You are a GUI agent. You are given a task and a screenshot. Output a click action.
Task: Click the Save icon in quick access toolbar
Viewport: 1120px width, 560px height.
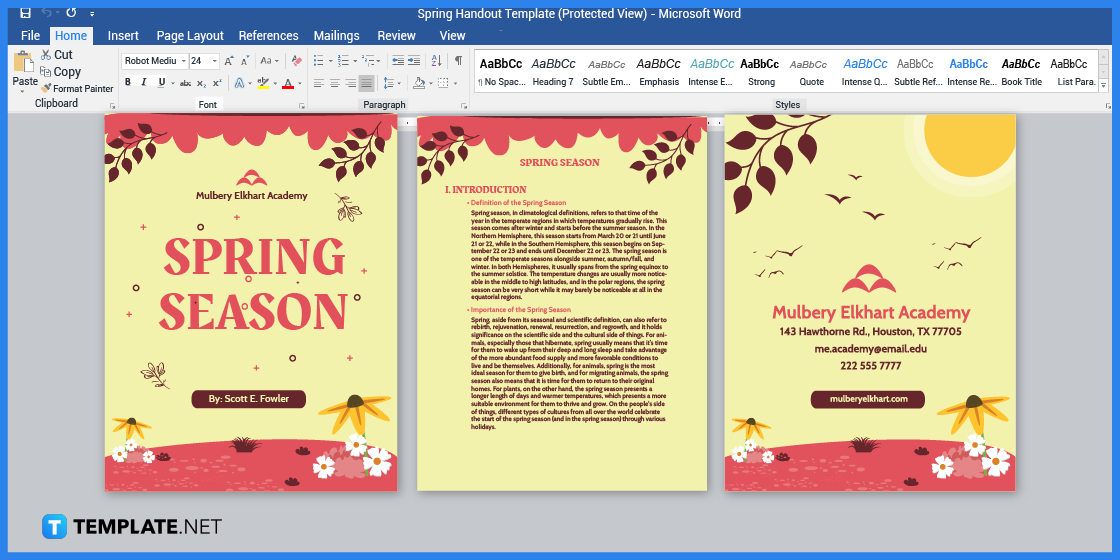click(x=25, y=13)
